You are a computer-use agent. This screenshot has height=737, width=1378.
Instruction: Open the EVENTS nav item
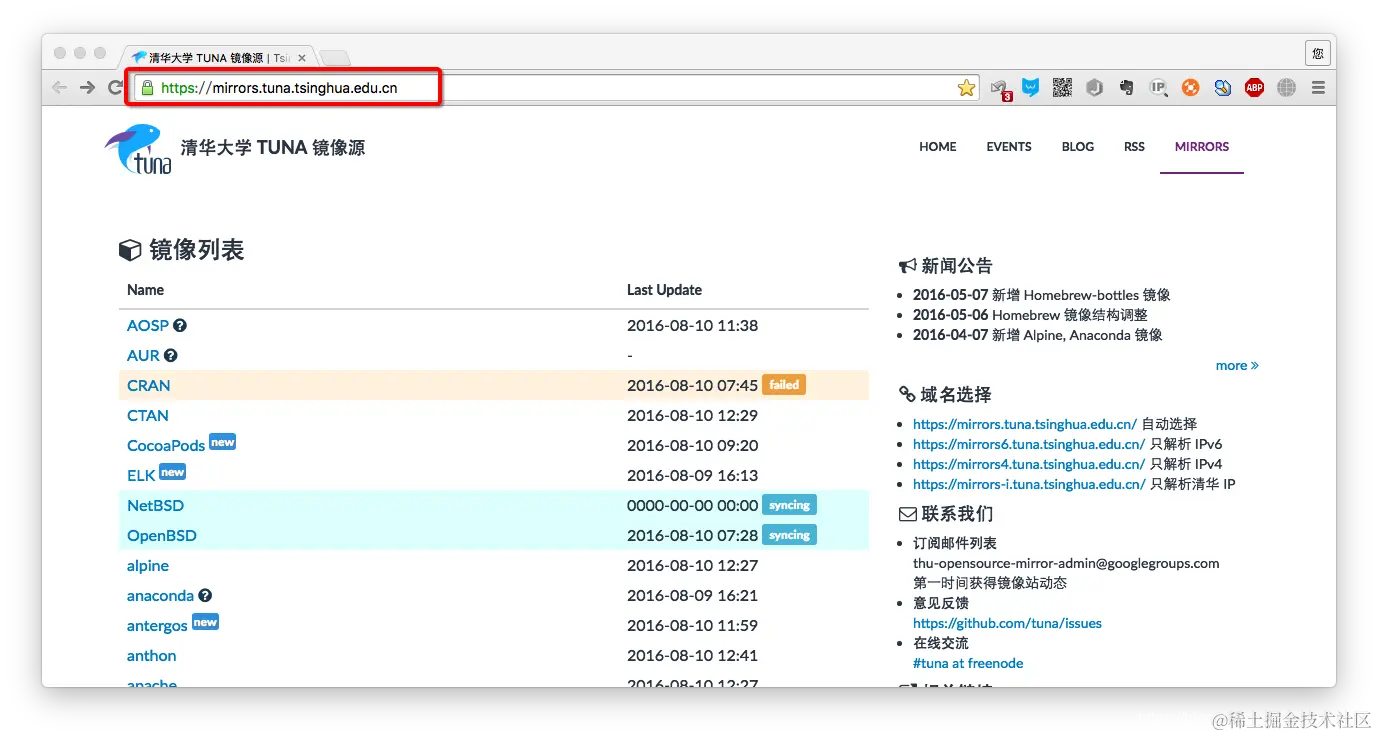pyautogui.click(x=1009, y=146)
